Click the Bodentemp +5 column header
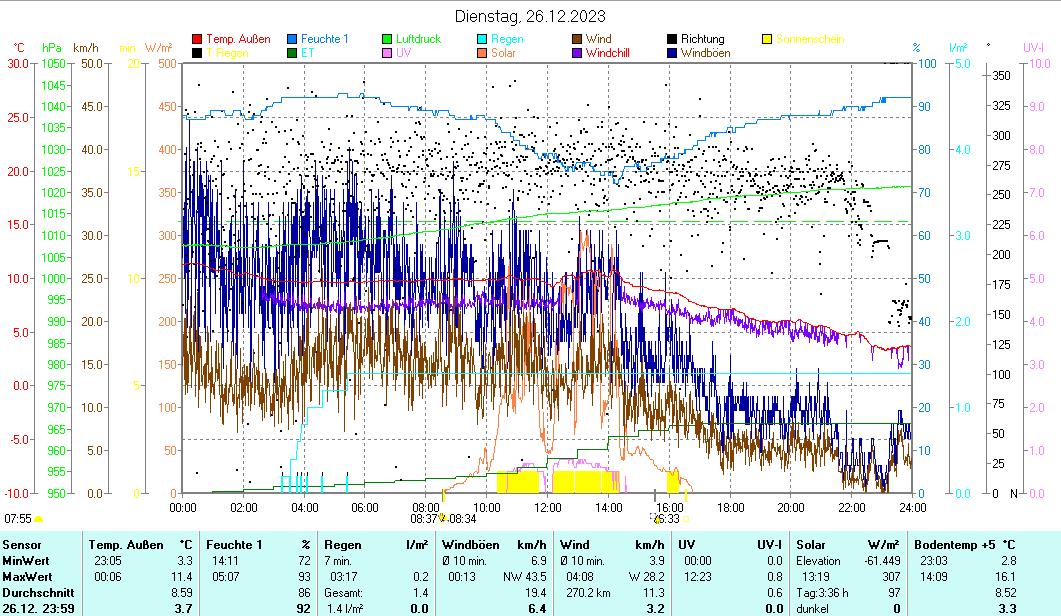 pos(951,544)
